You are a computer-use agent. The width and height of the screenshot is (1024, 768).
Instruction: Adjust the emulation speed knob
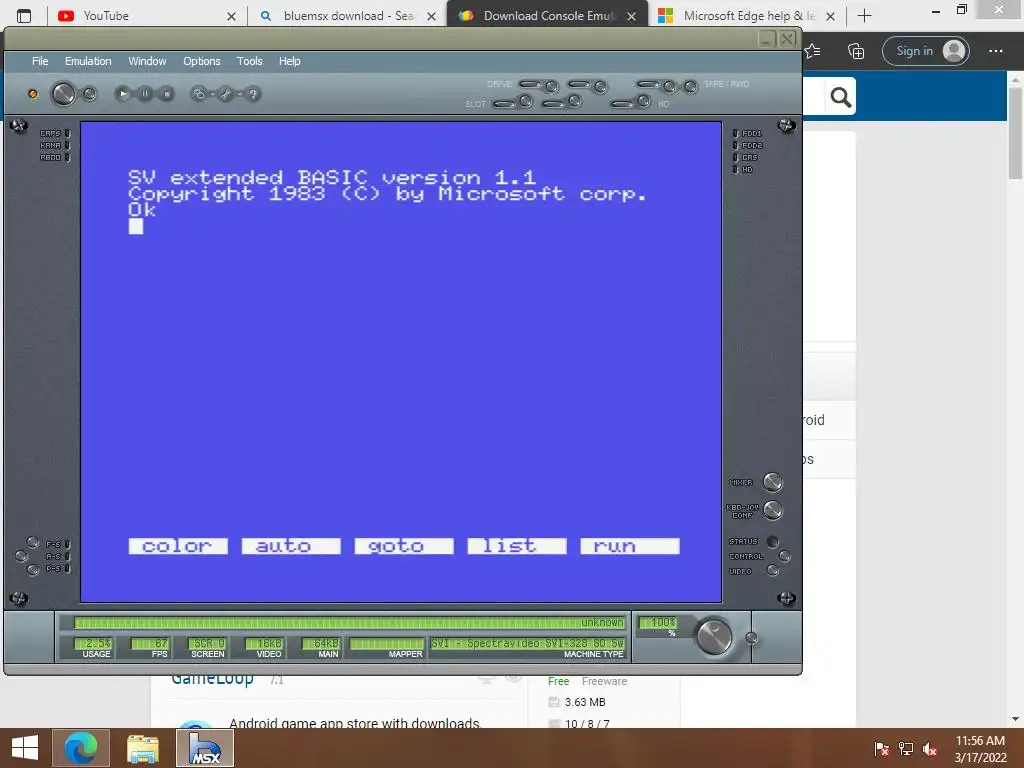point(714,636)
